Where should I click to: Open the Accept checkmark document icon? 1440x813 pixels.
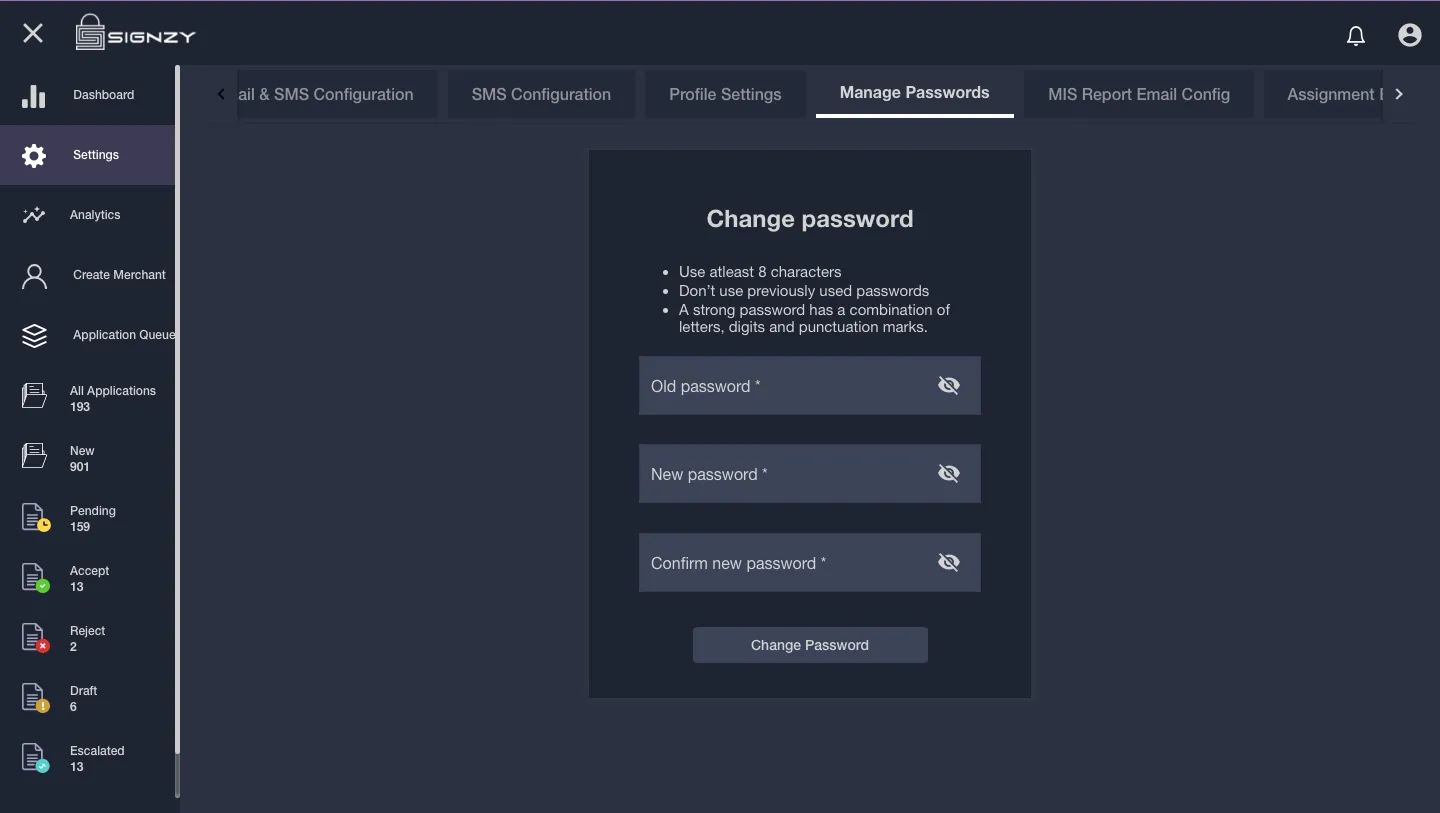pyautogui.click(x=35, y=577)
